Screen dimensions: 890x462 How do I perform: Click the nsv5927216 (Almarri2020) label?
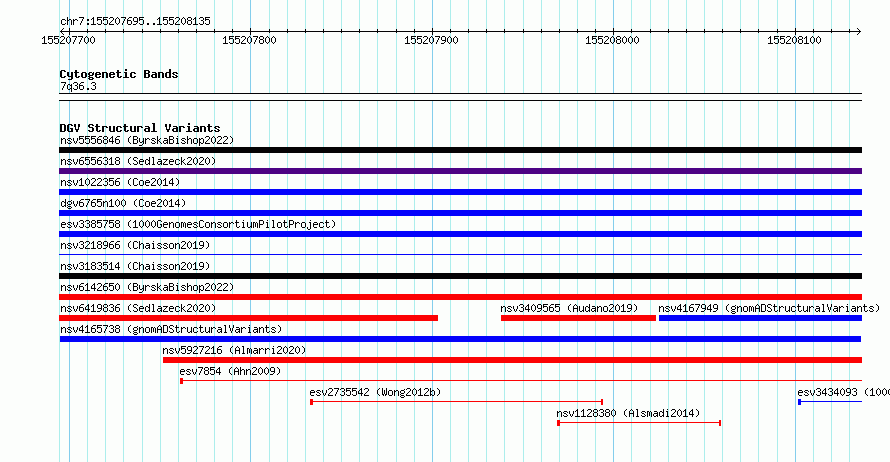[234, 350]
